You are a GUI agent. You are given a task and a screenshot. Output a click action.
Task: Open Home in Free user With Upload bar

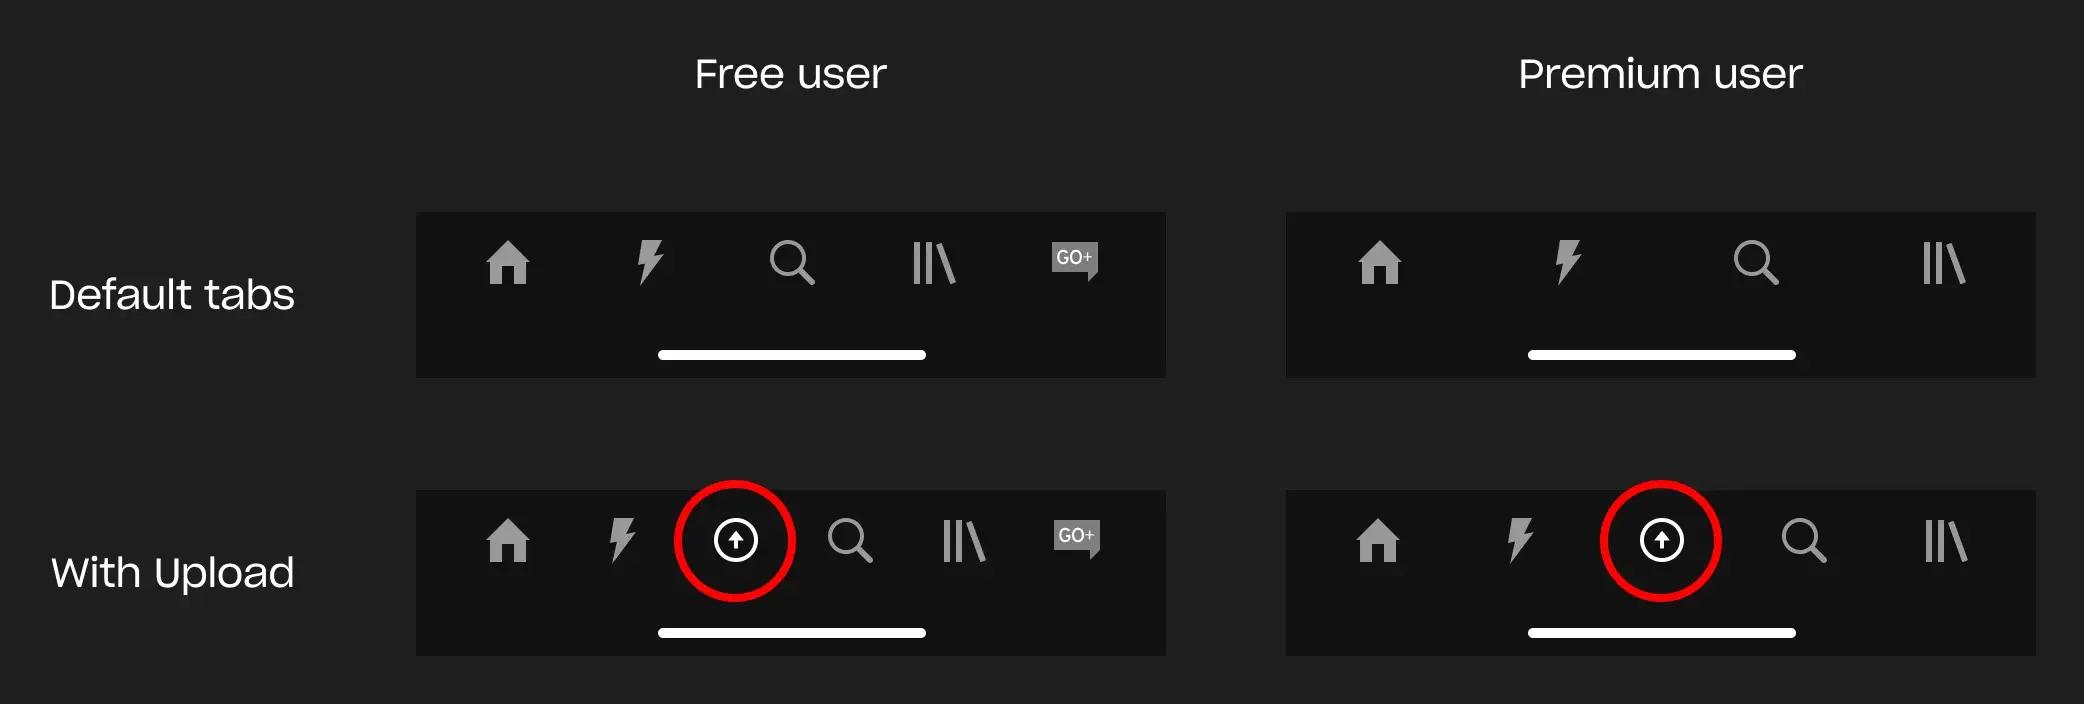click(508, 541)
